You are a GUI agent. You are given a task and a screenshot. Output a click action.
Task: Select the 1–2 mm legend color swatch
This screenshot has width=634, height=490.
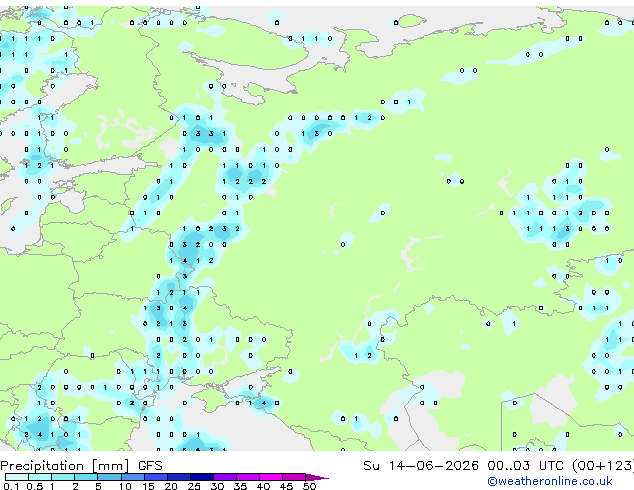[63, 477]
